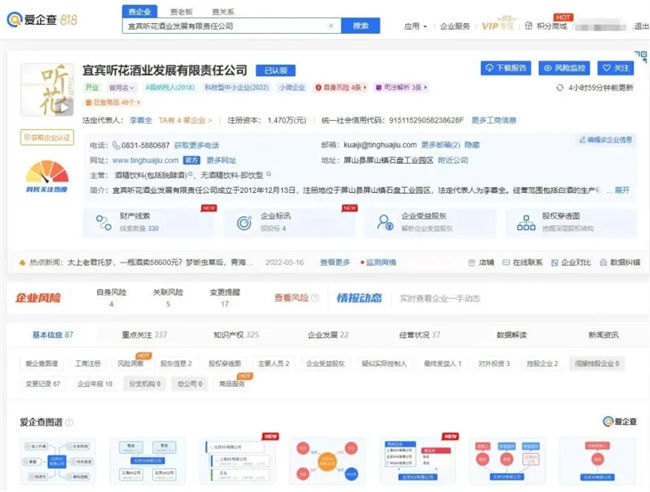Click the hot news flame icon

[x=22, y=262]
